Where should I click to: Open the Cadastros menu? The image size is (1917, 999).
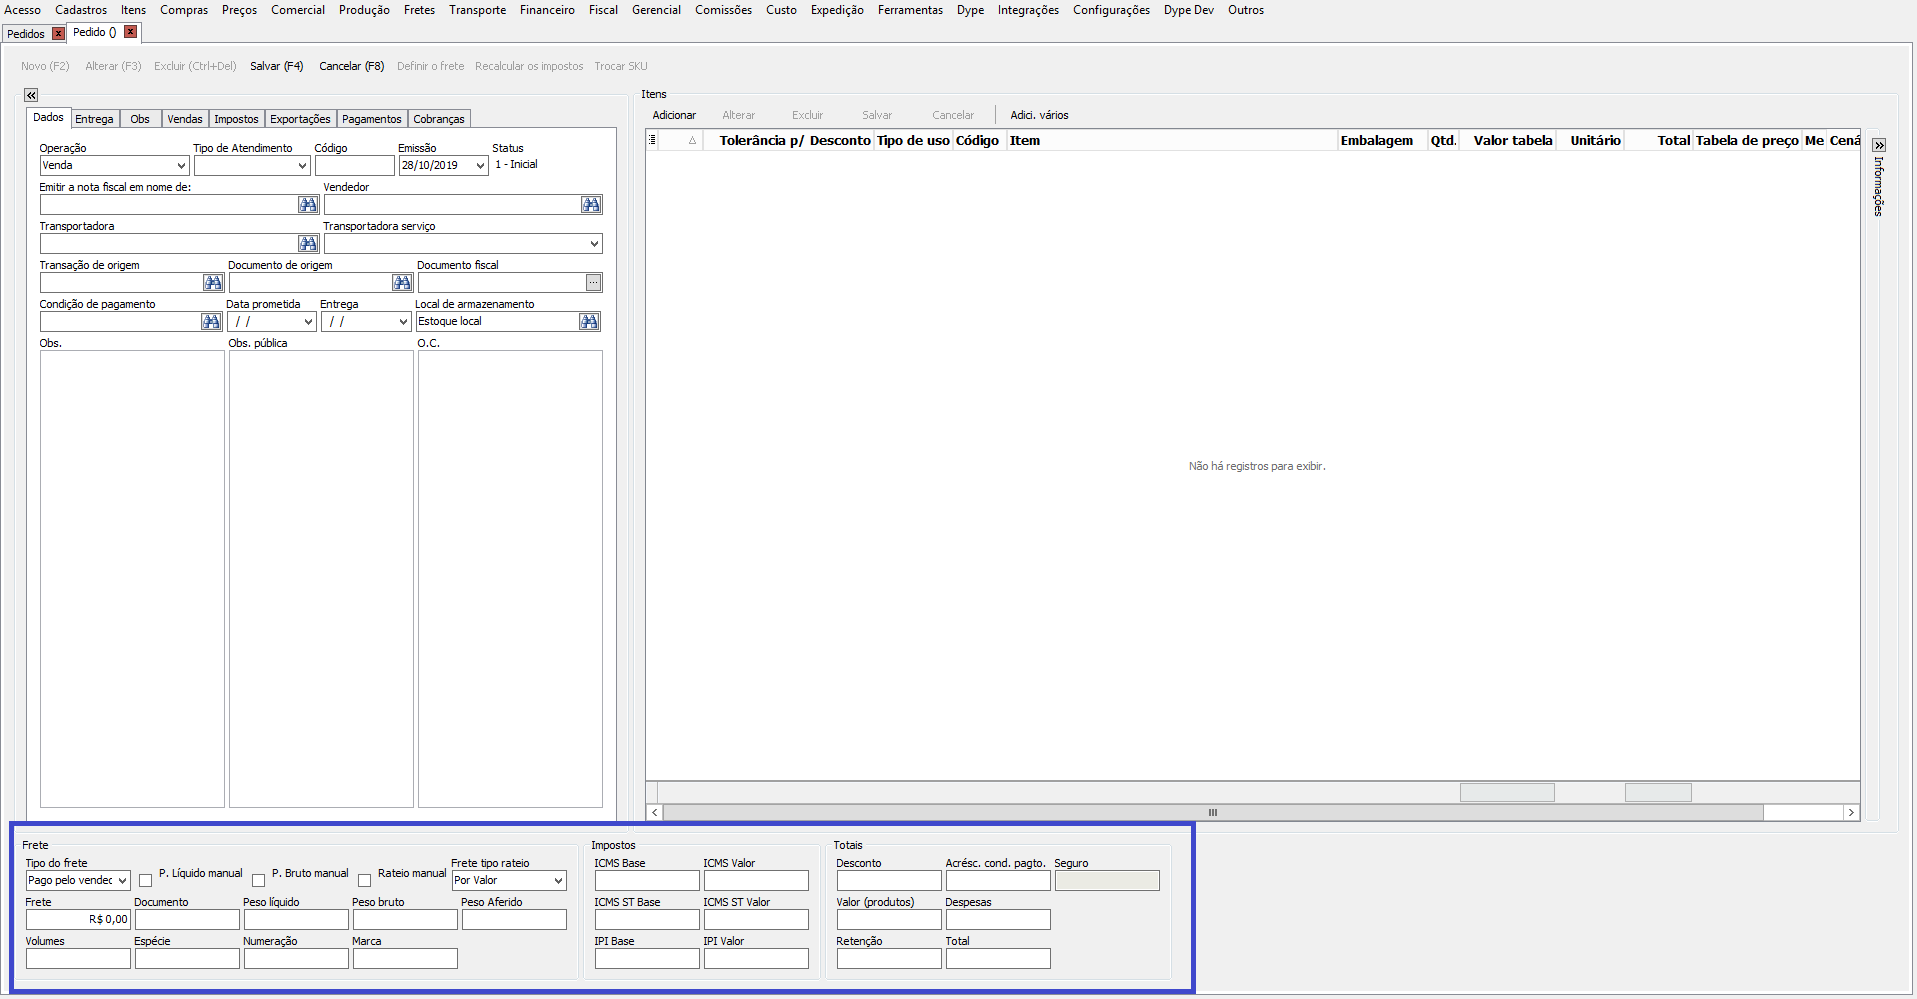tap(81, 10)
